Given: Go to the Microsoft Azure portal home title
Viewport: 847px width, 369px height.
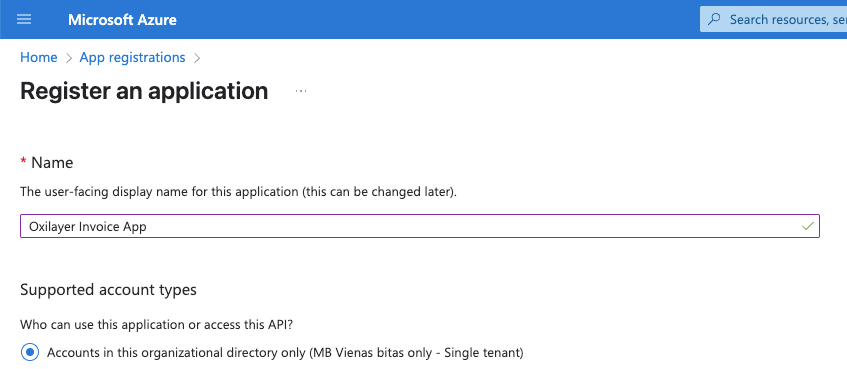Looking at the screenshot, I should pyautogui.click(x=122, y=20).
